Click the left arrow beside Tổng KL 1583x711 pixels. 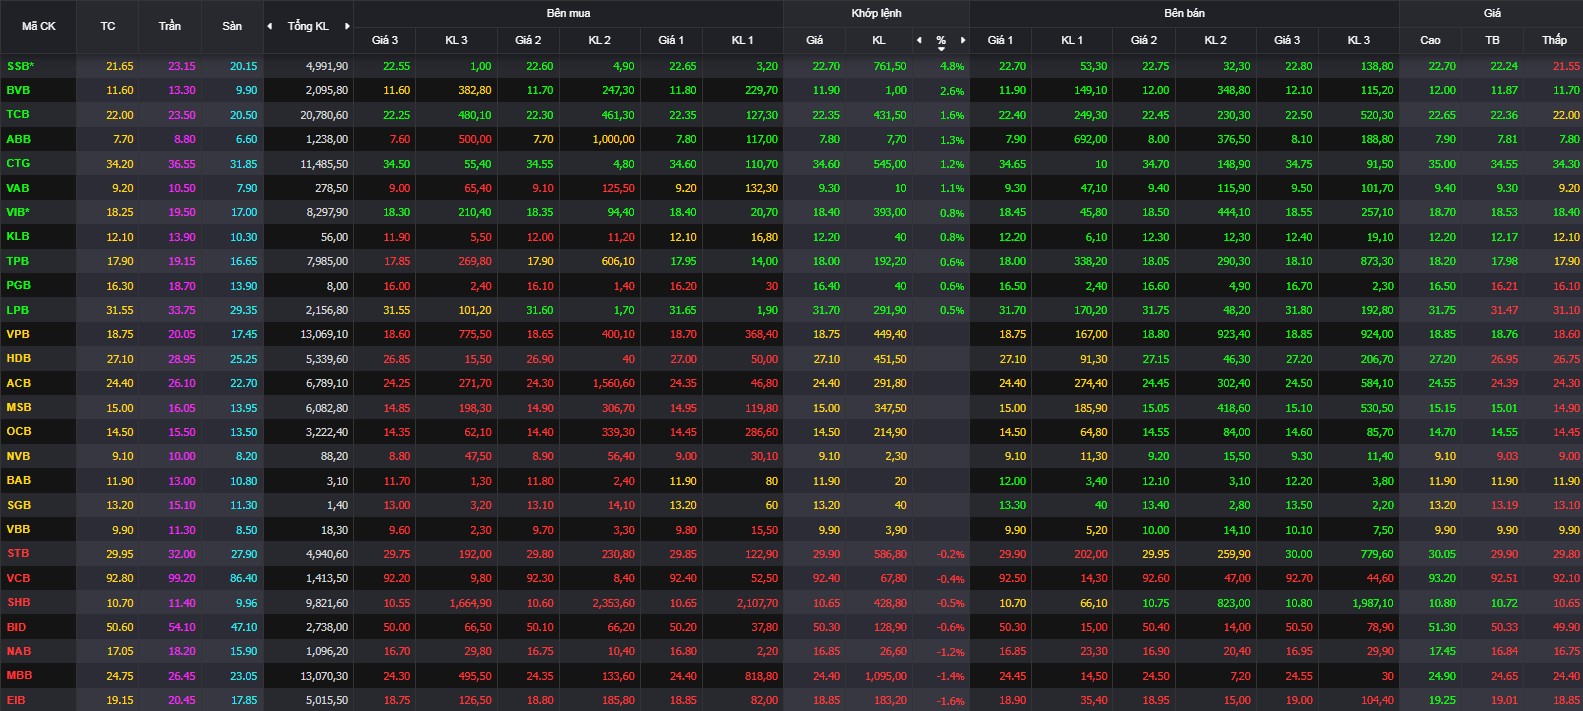point(269,26)
